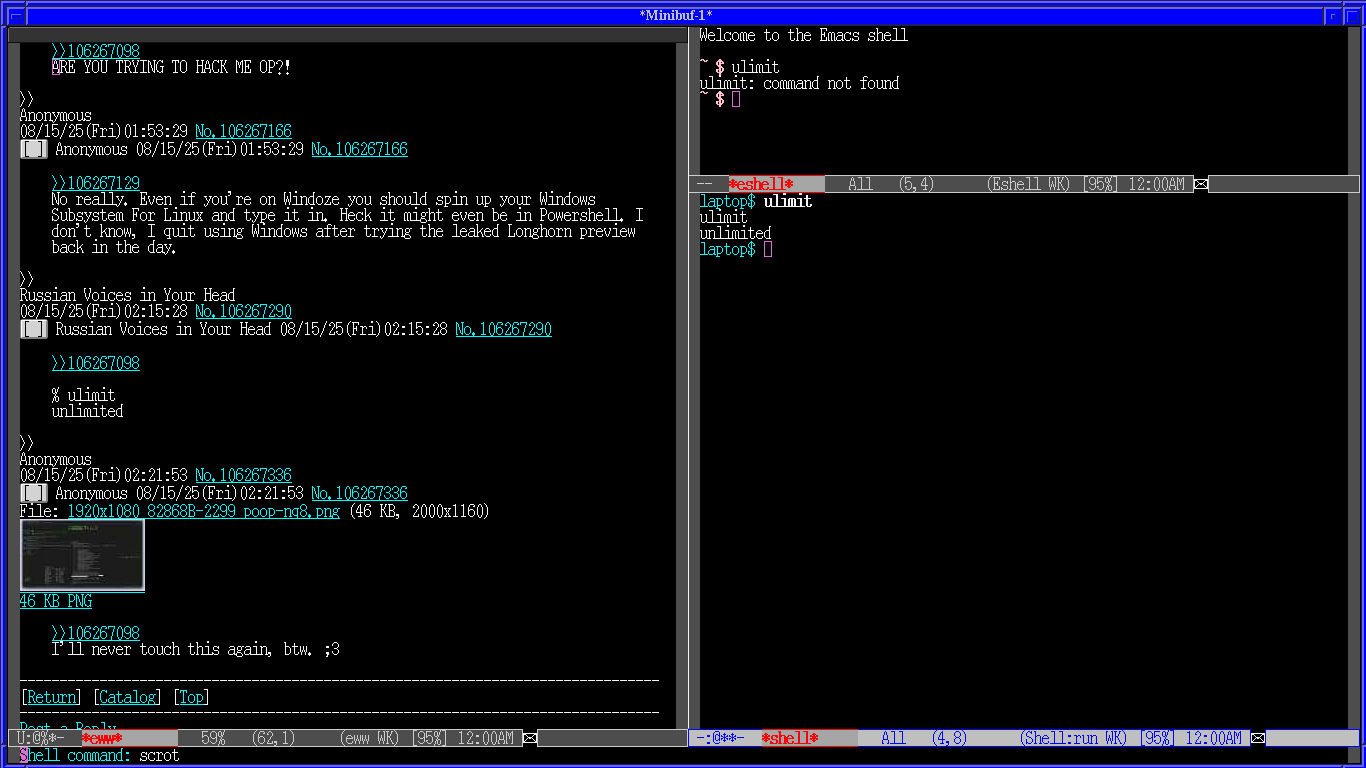Click the *eww* buffer name in mode line
The image size is (1366, 768).
point(102,739)
